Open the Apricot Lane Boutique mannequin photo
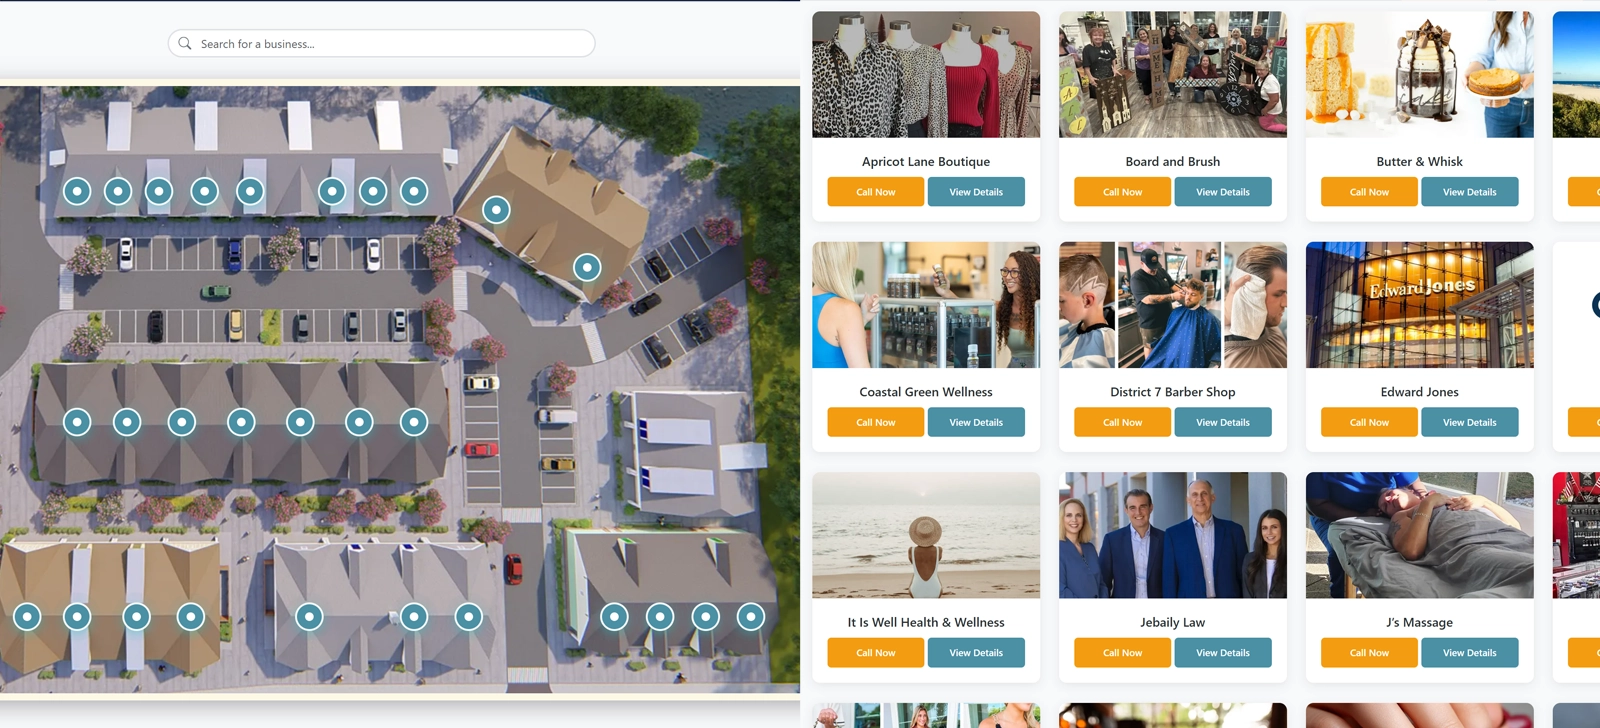 coord(926,74)
